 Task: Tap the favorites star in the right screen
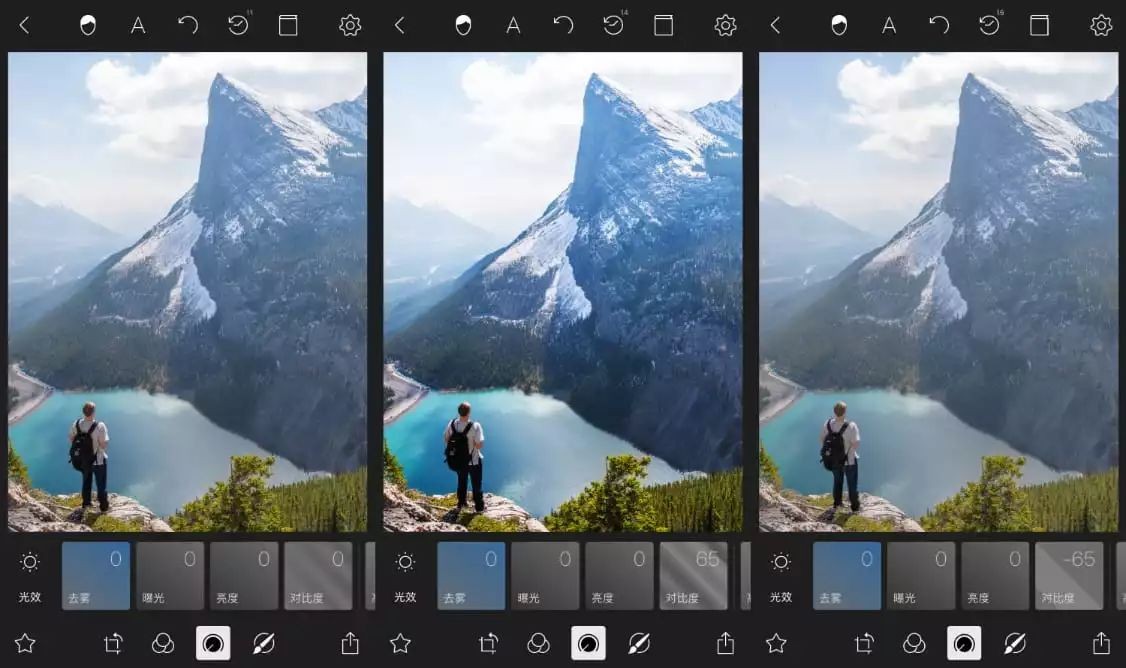[776, 643]
